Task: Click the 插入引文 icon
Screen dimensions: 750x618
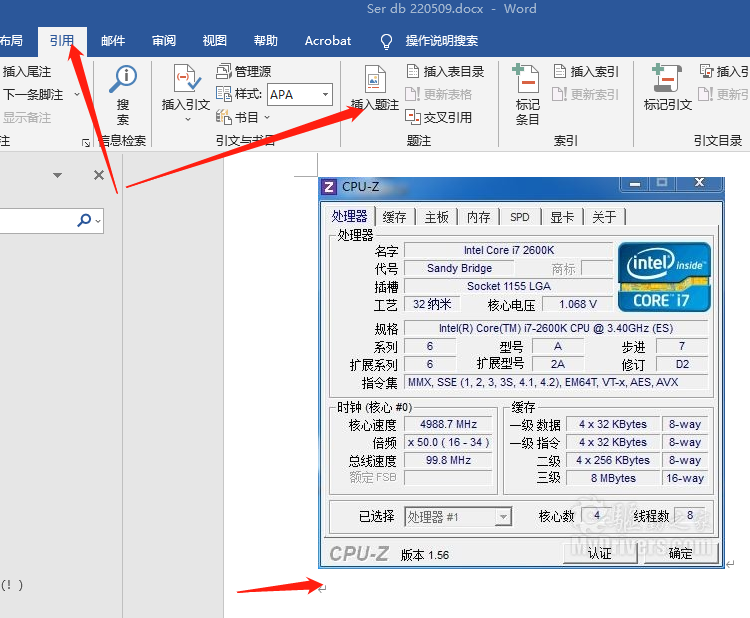Action: [x=186, y=79]
